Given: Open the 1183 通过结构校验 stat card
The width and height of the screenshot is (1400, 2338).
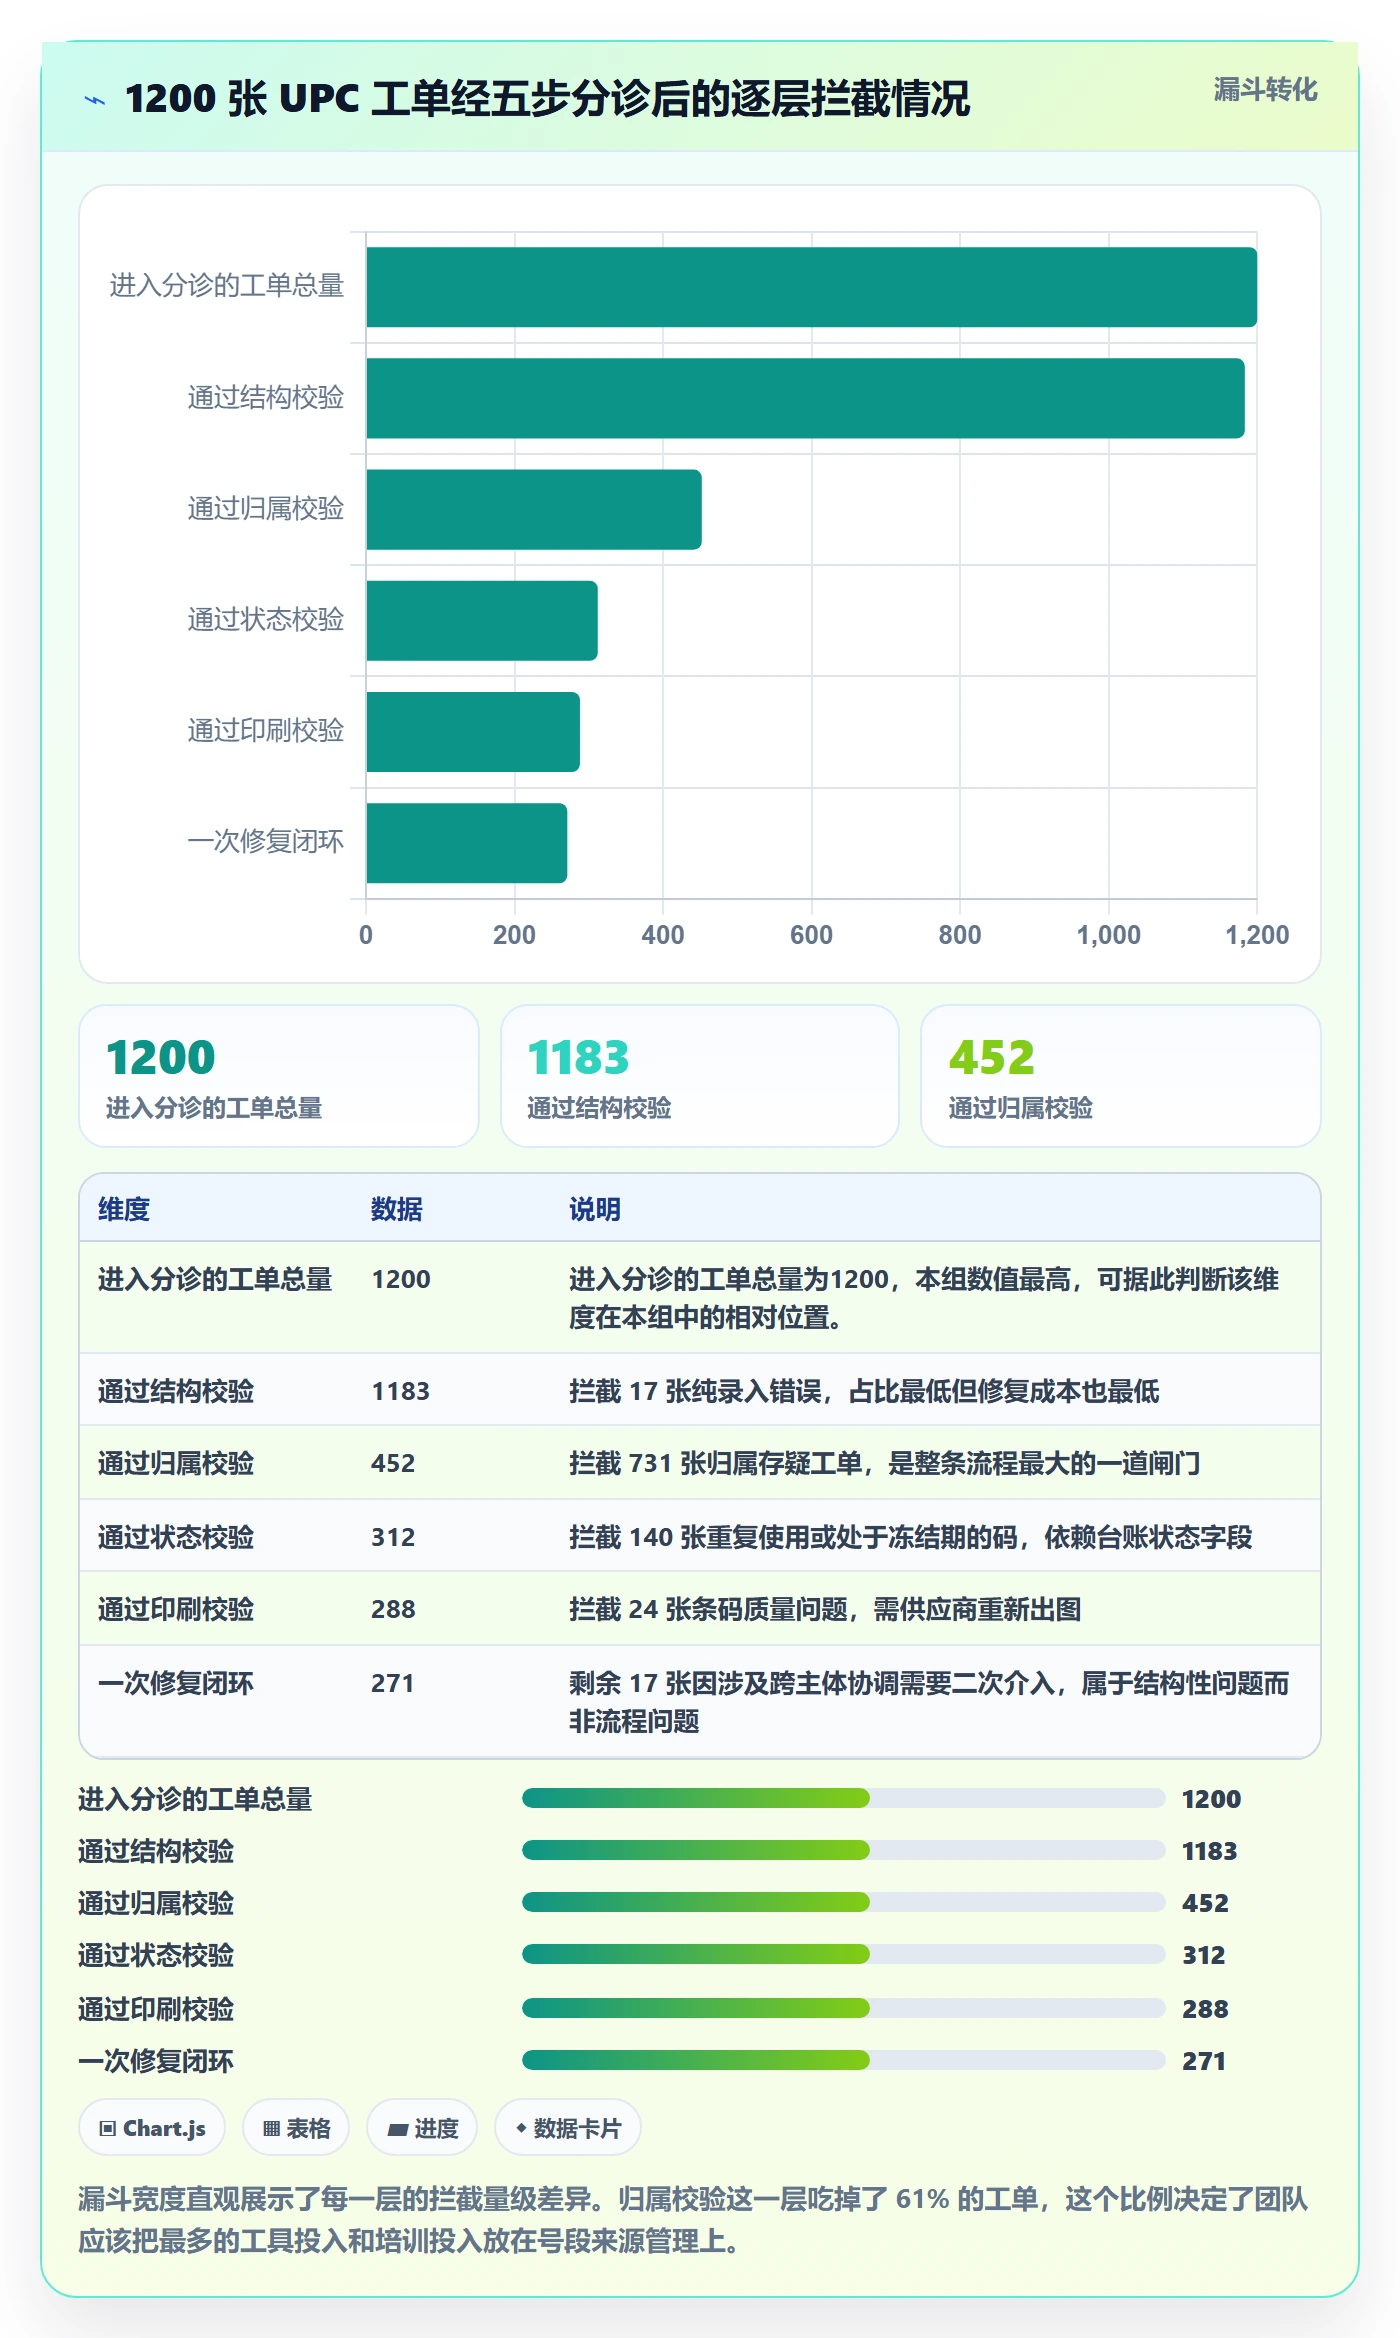Looking at the screenshot, I should click(700, 1076).
